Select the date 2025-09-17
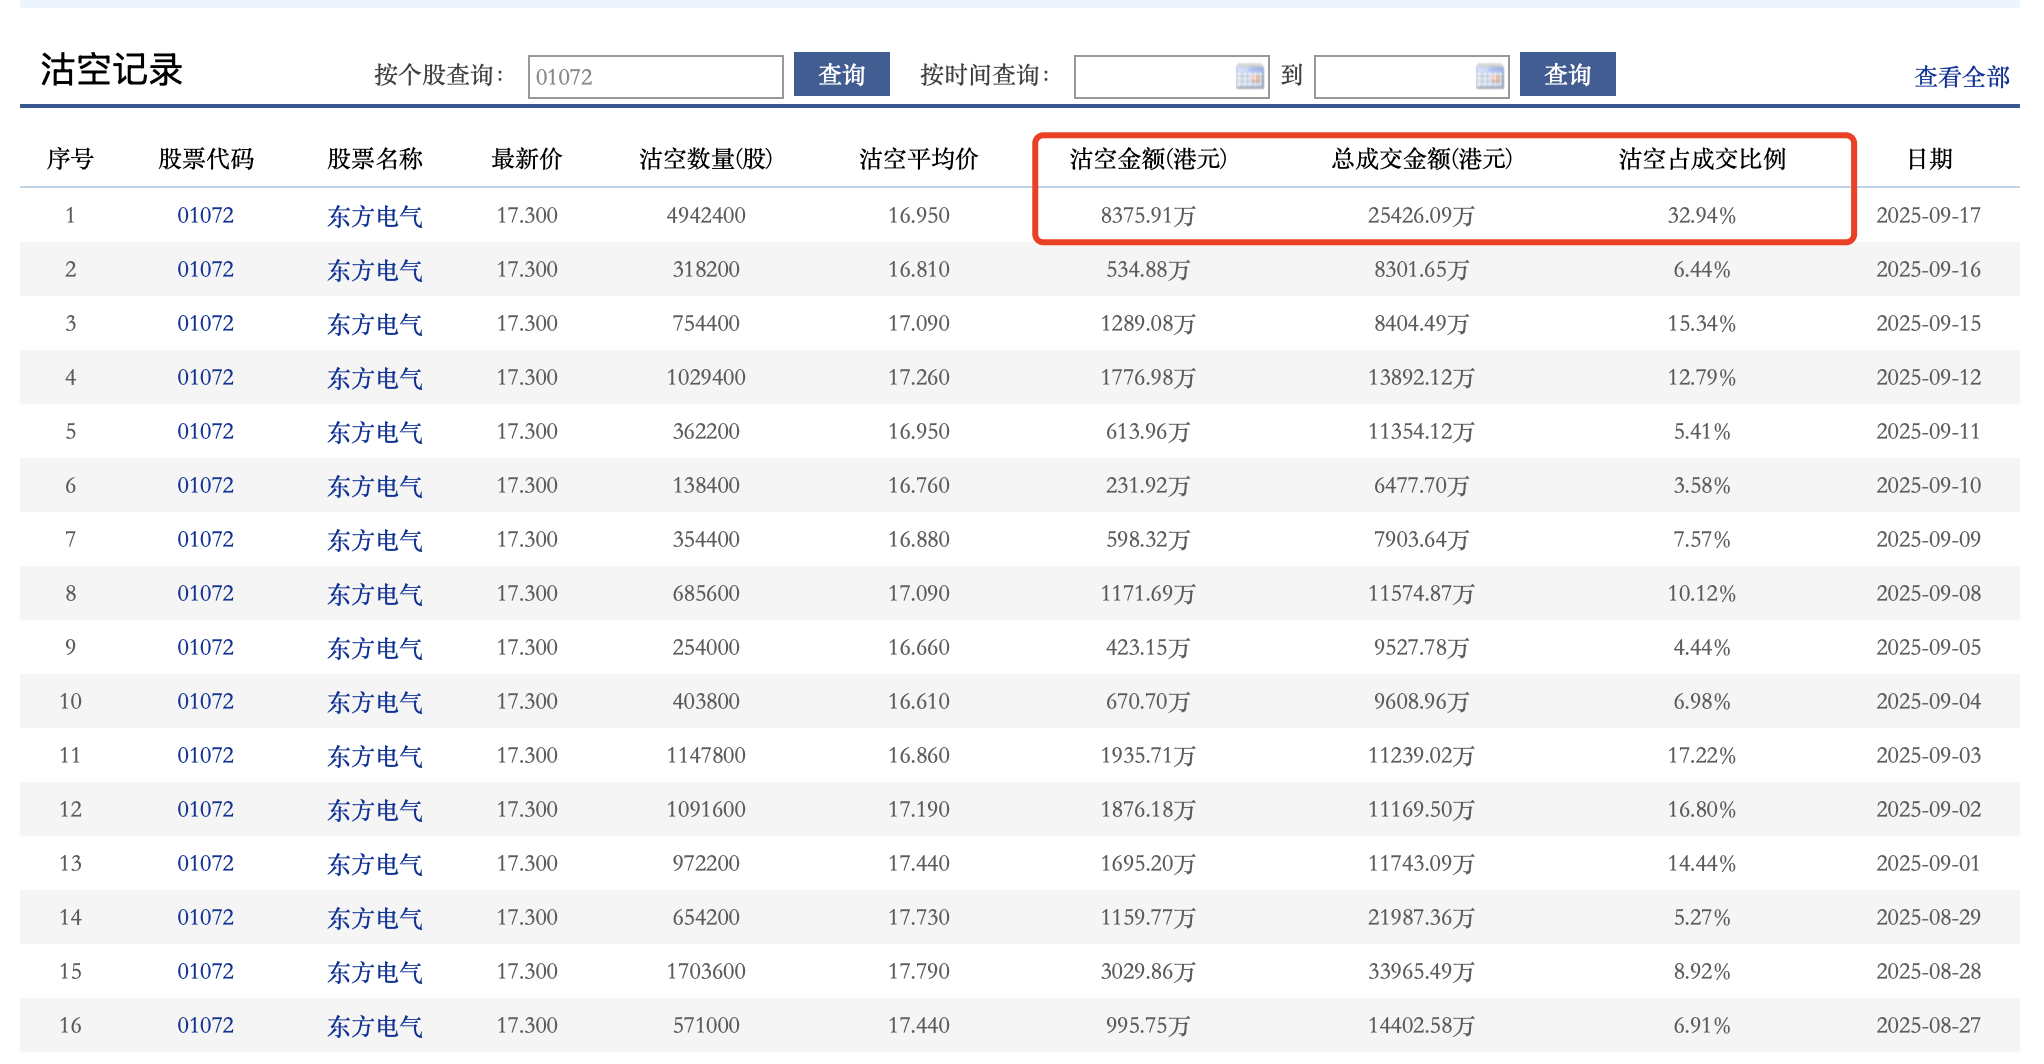Viewport: 2044px width, 1064px height. pyautogui.click(x=1929, y=215)
